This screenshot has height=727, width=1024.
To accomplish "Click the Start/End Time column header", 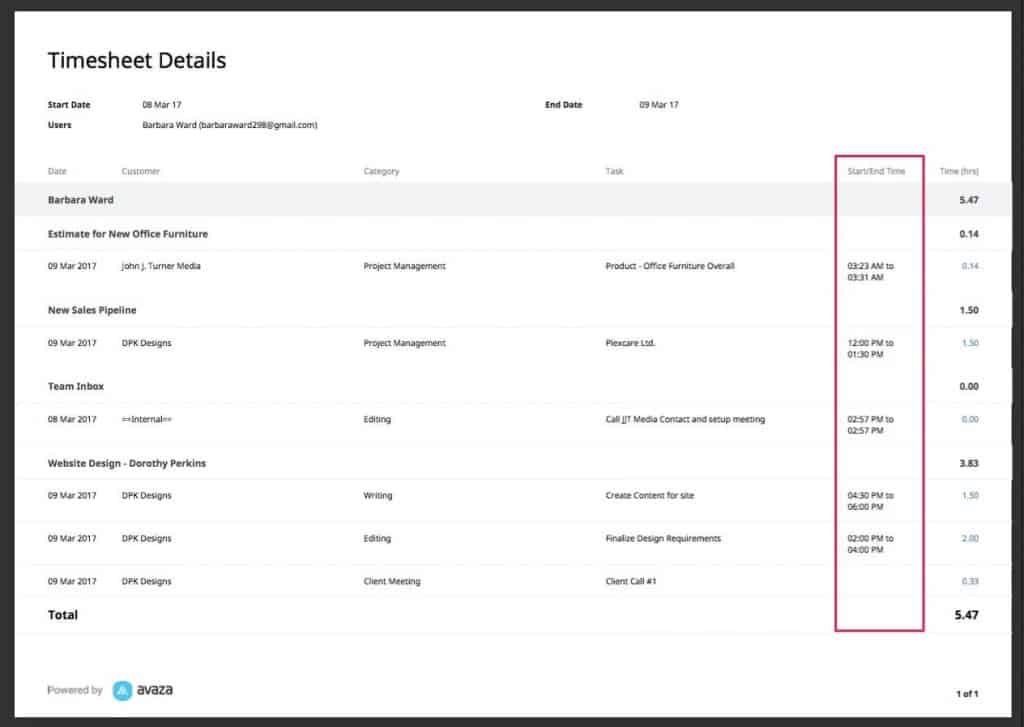I will pos(876,171).
